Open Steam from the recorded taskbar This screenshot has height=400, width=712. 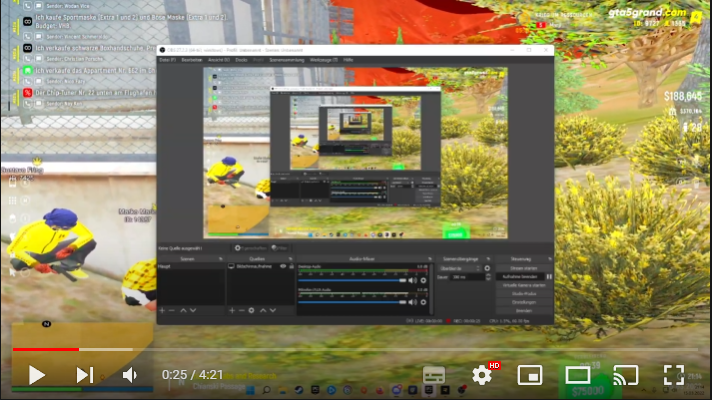pos(299,390)
